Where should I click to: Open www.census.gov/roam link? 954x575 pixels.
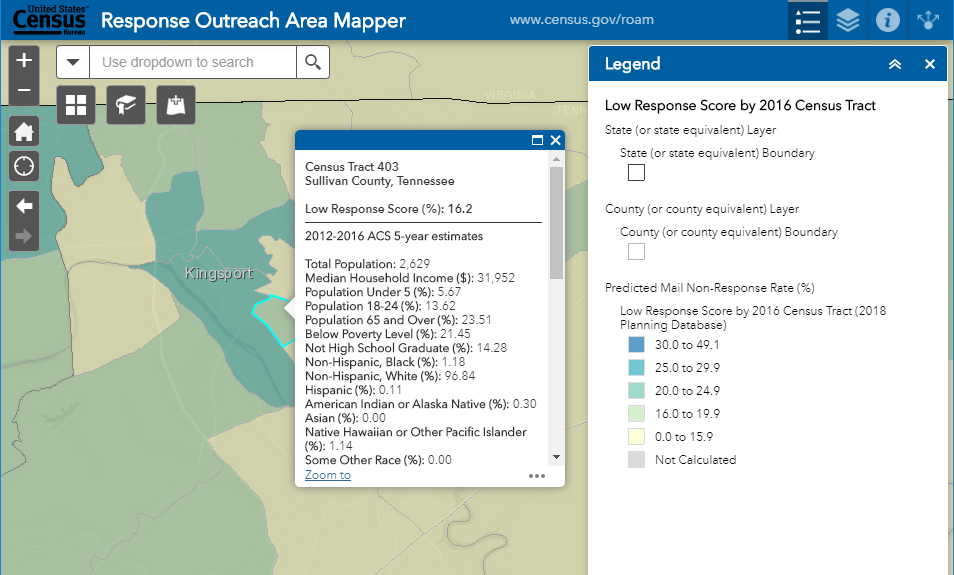(x=582, y=19)
